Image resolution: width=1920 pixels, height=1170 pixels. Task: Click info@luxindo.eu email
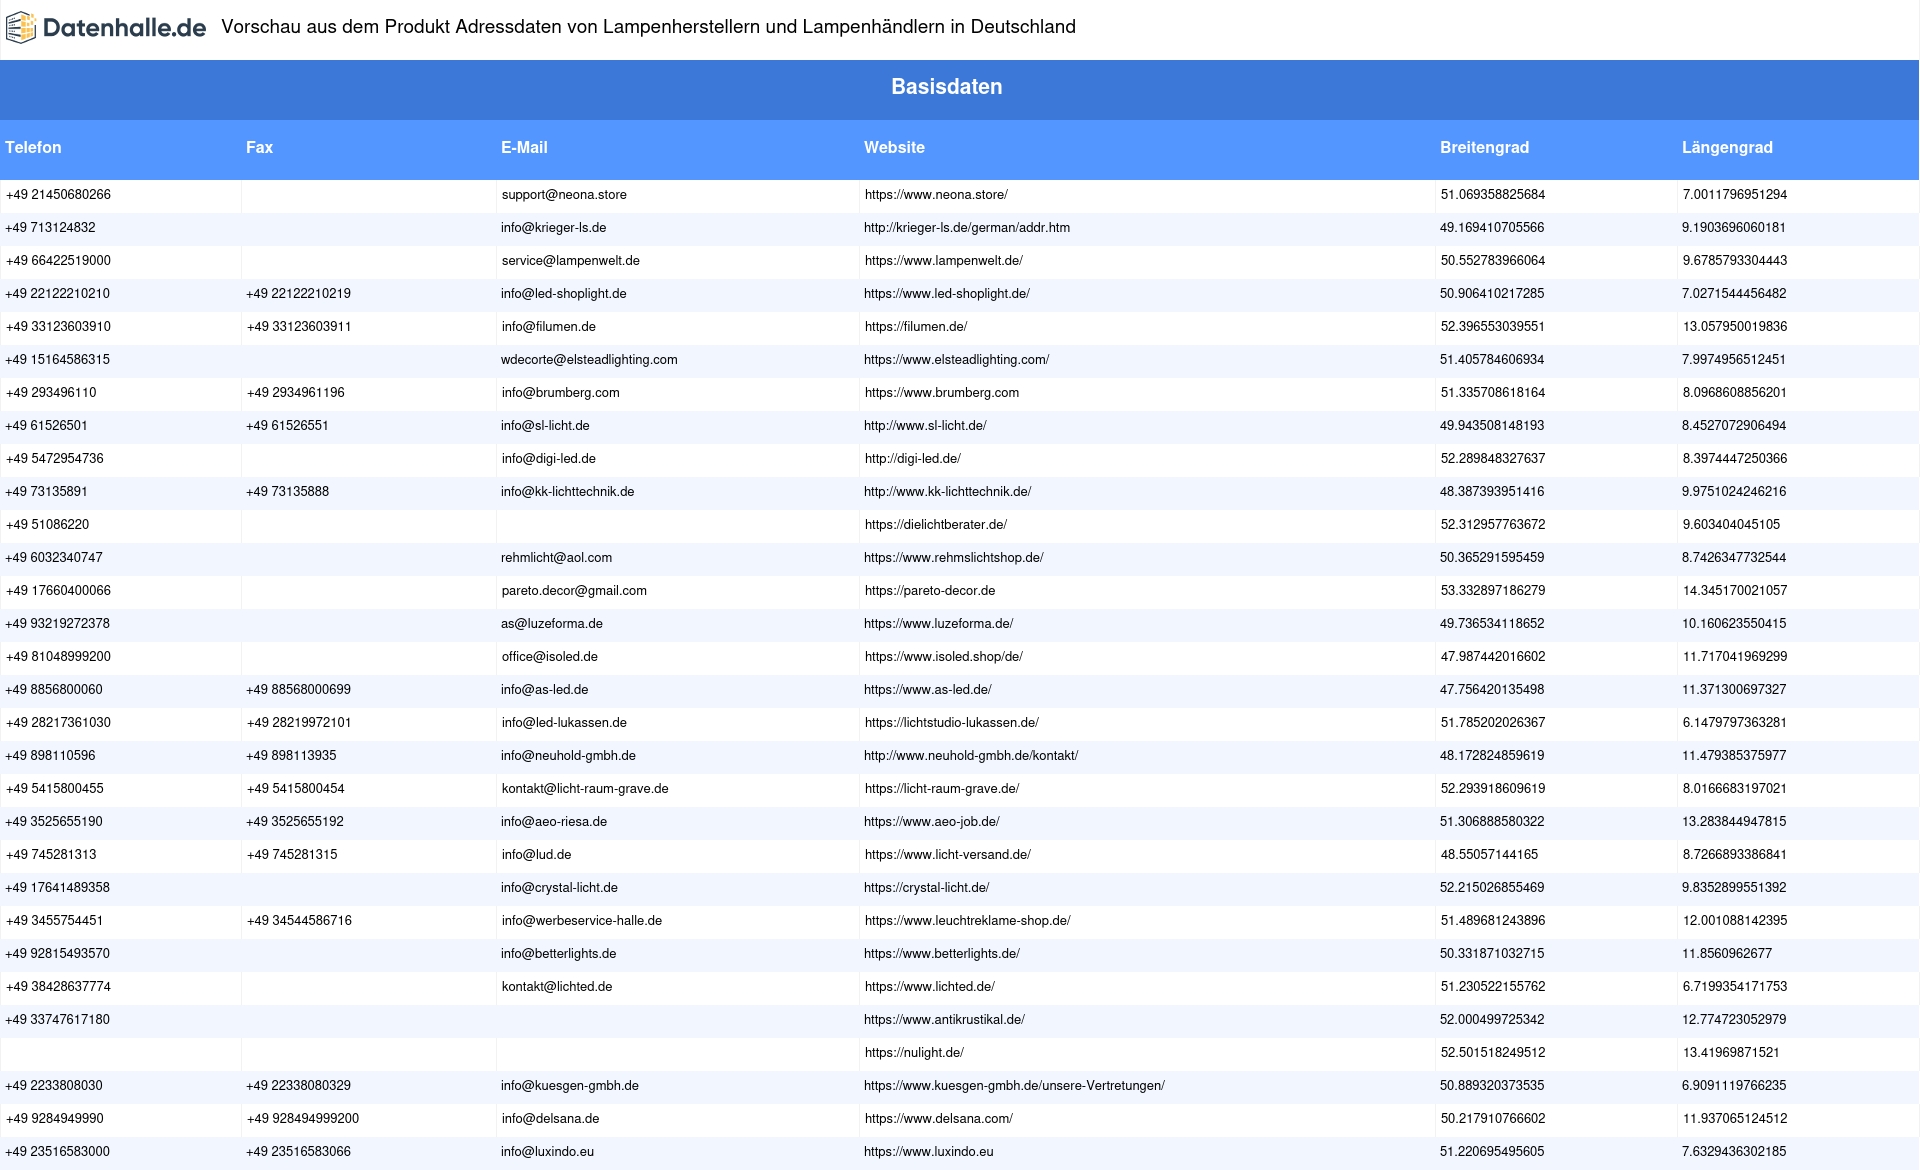pyautogui.click(x=547, y=1152)
